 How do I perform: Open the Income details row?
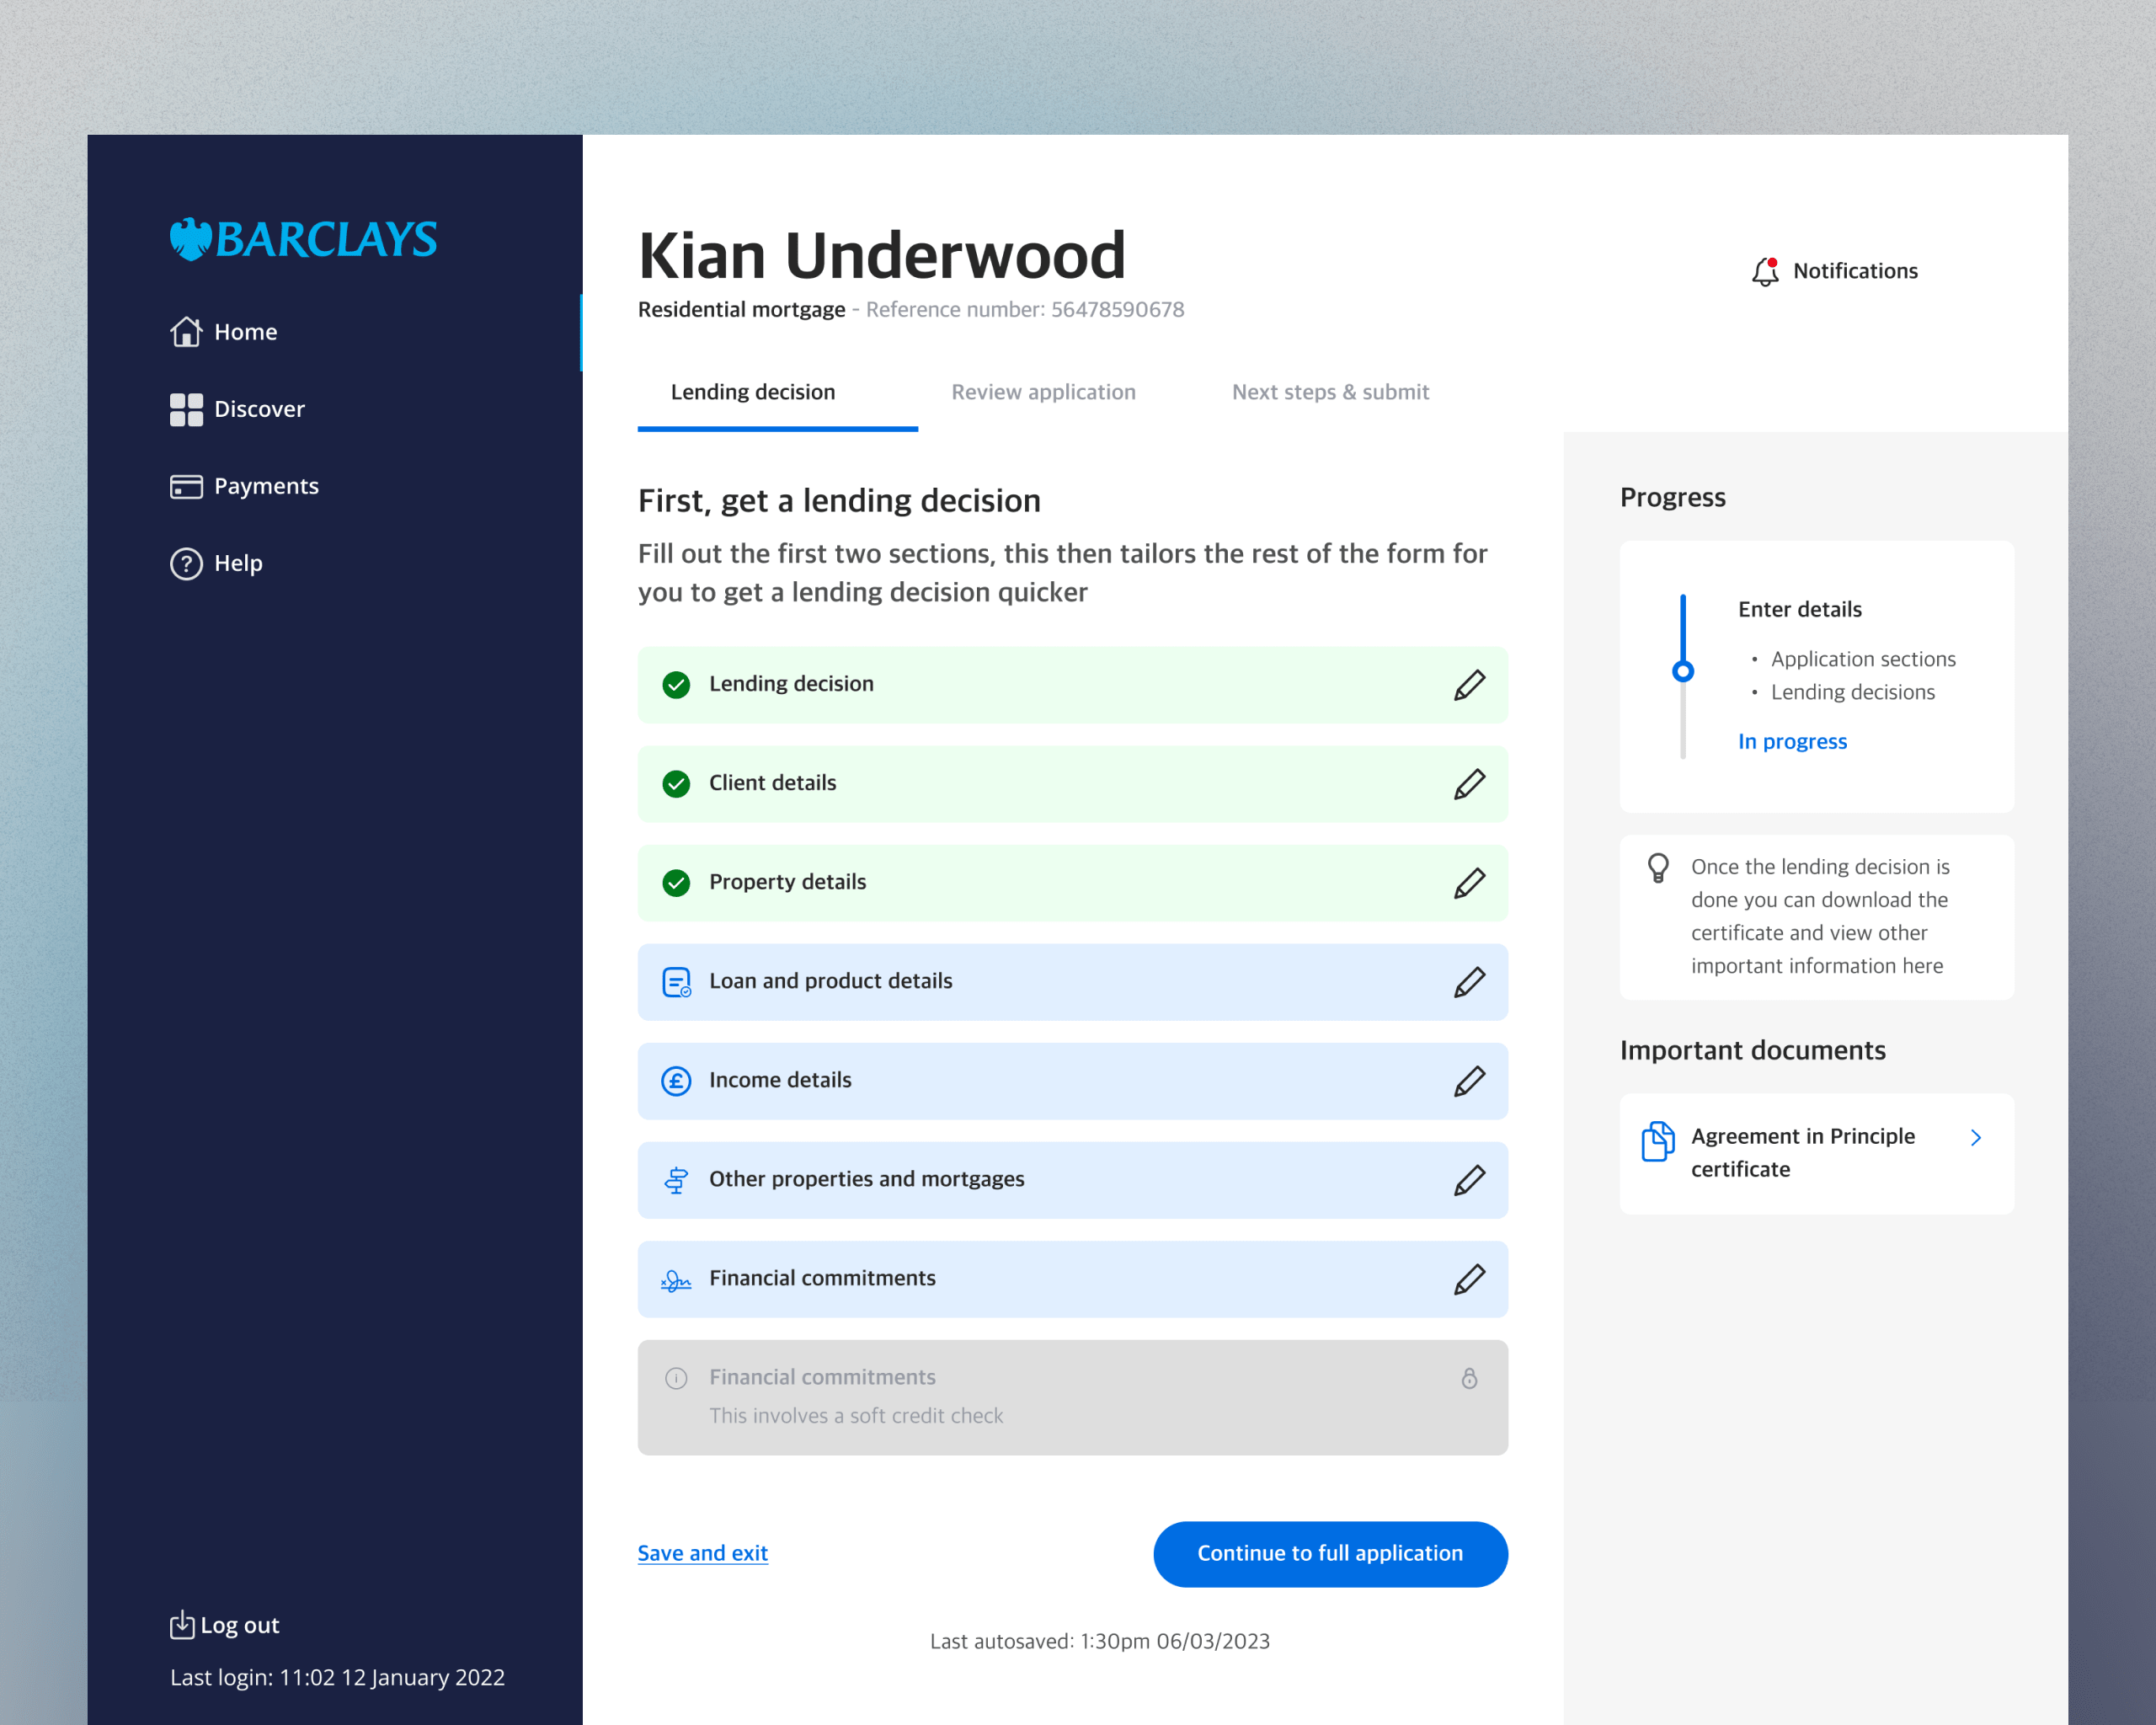pyautogui.click(x=1072, y=1080)
